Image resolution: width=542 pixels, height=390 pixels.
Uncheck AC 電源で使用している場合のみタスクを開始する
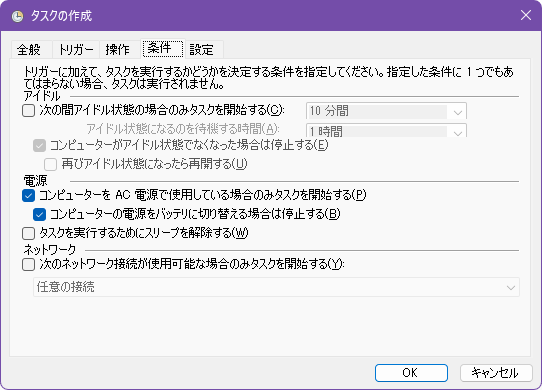28,195
